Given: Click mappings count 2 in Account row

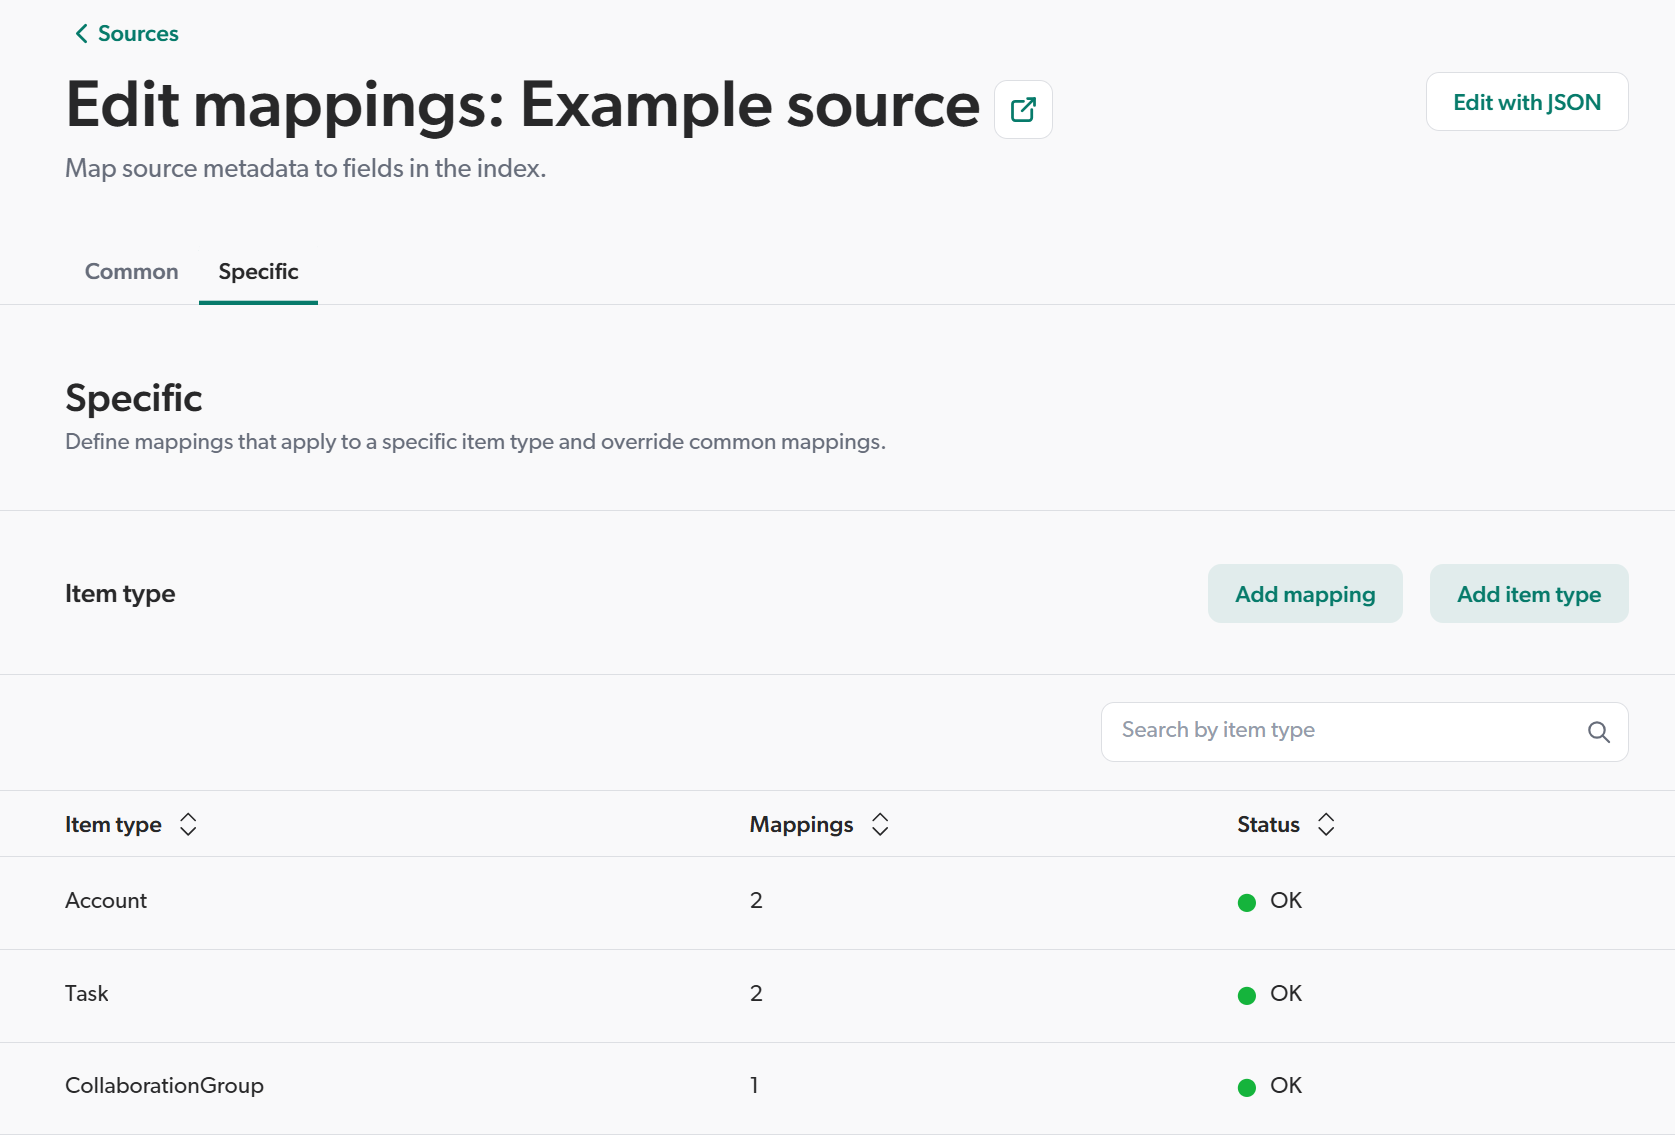Looking at the screenshot, I should [756, 901].
